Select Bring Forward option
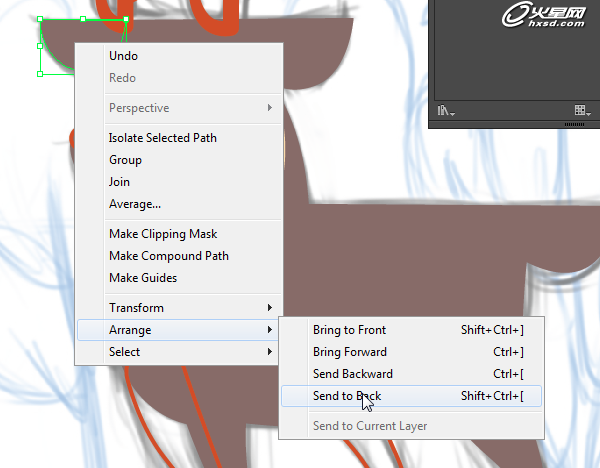This screenshot has height=468, width=600. click(x=411, y=352)
